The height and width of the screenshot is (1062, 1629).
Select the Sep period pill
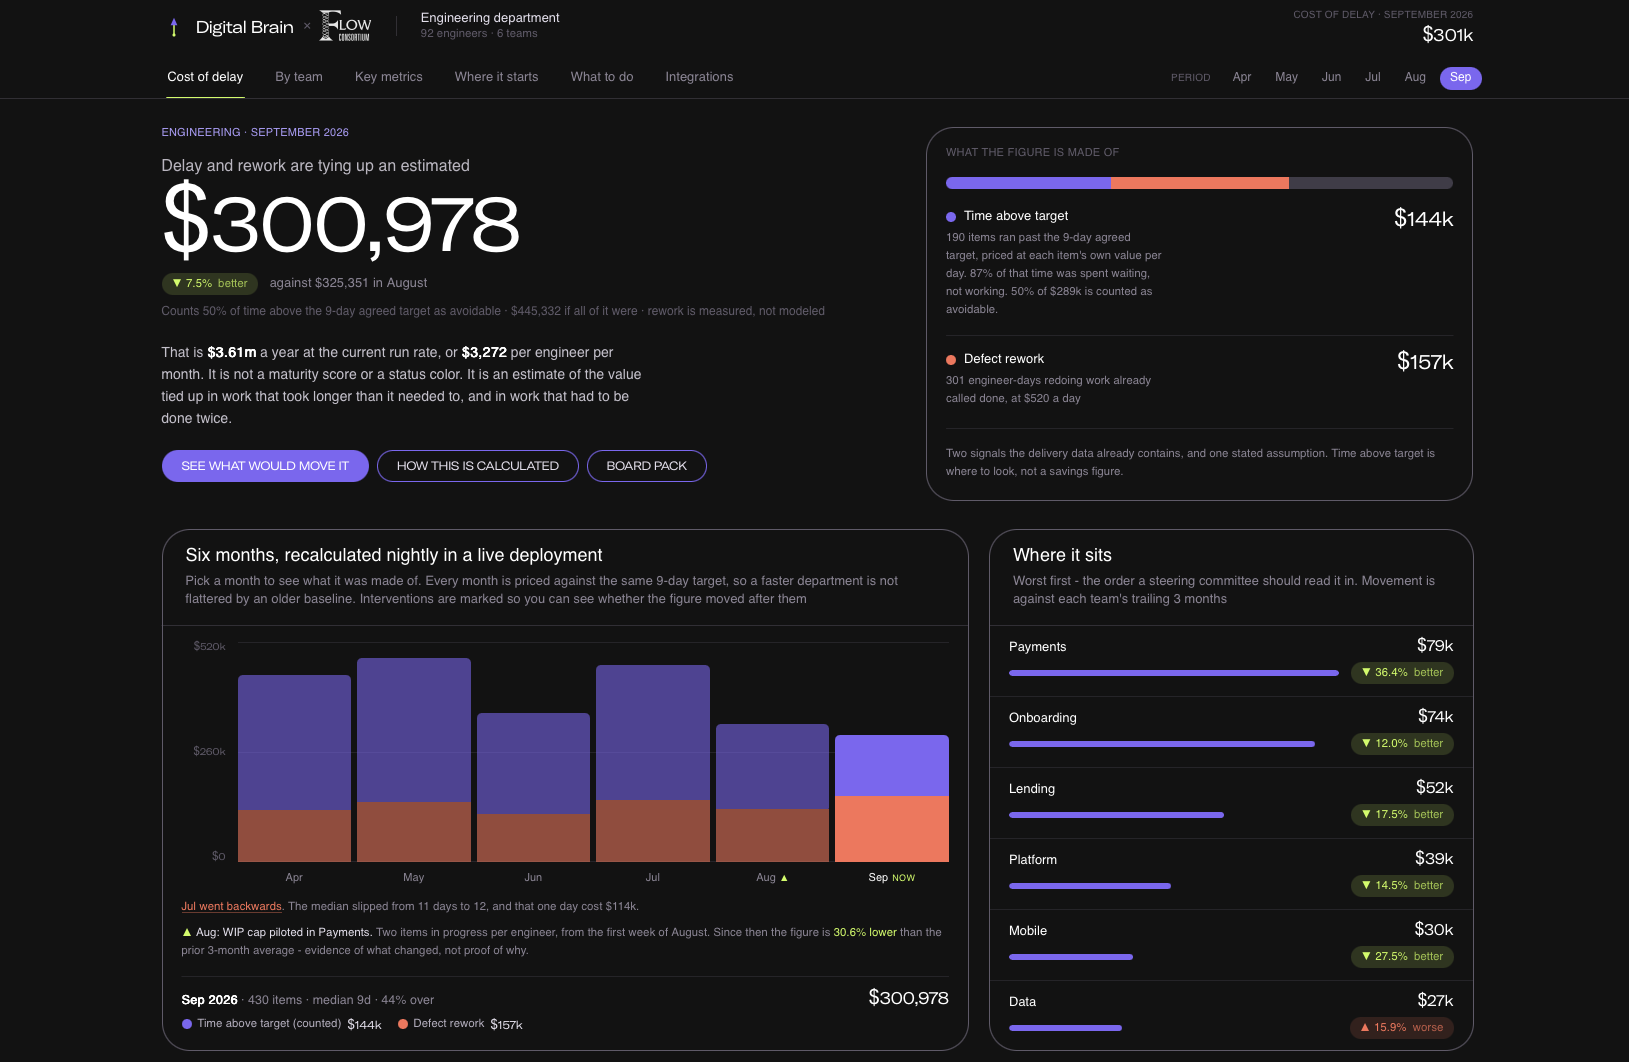click(x=1461, y=78)
